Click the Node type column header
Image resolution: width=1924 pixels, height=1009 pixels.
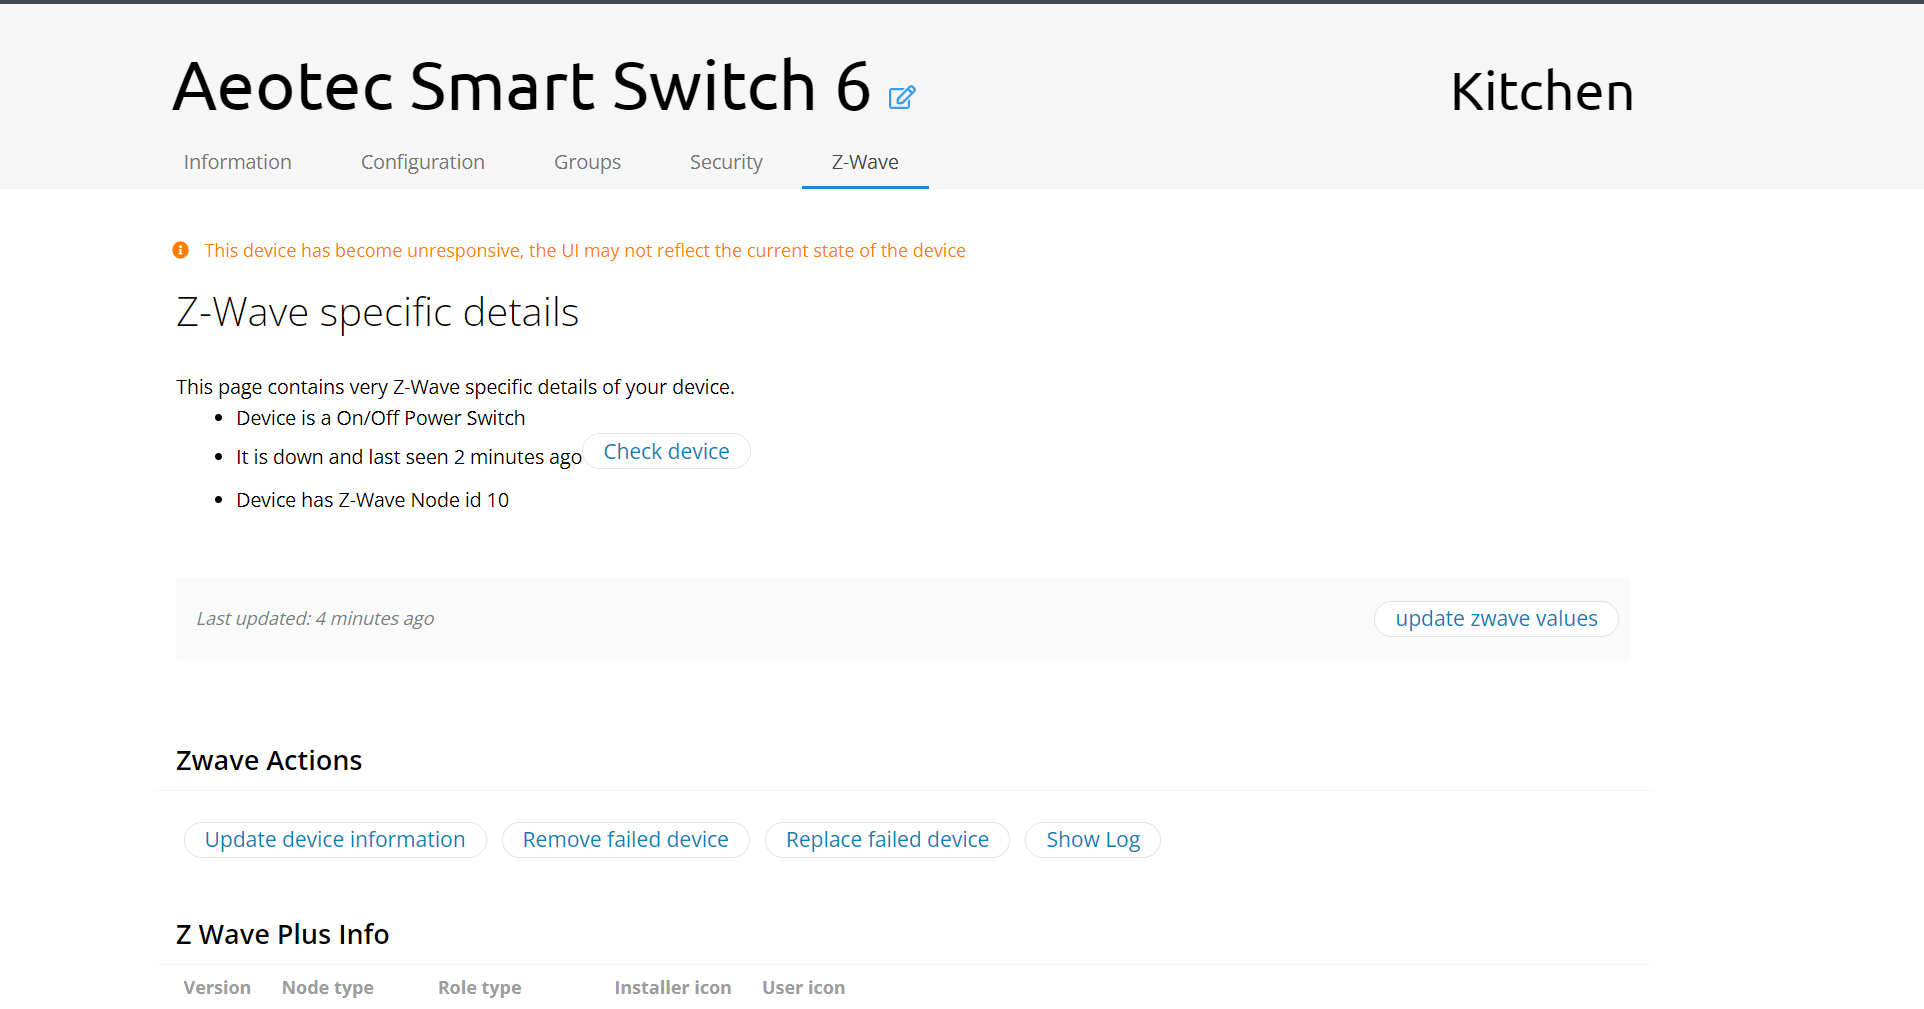[x=327, y=988]
